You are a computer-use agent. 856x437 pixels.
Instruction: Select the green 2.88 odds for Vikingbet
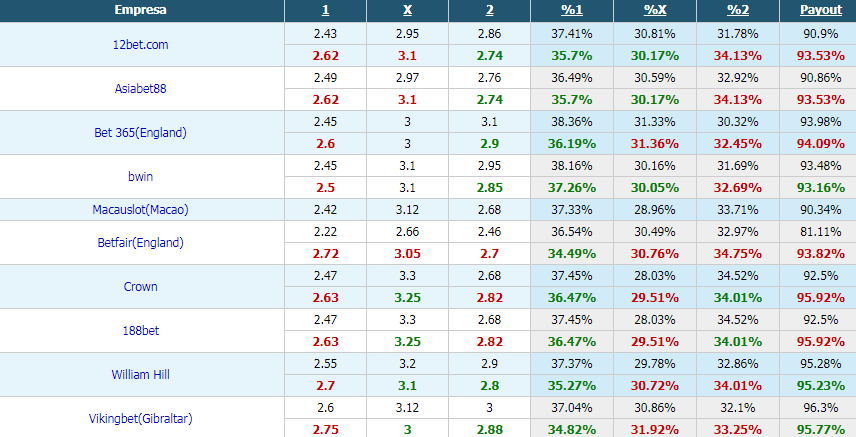(x=489, y=430)
